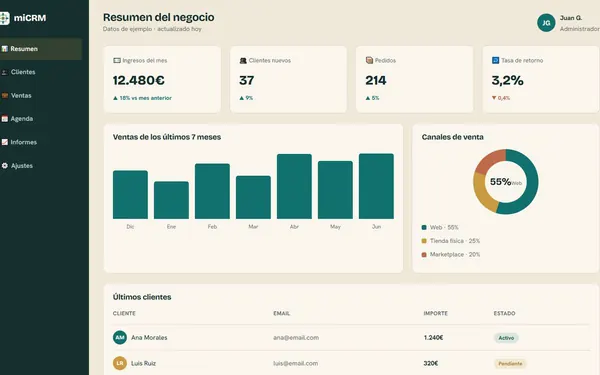Click the Tienda física · 25% legend label
The width and height of the screenshot is (600, 375).
[455, 241]
